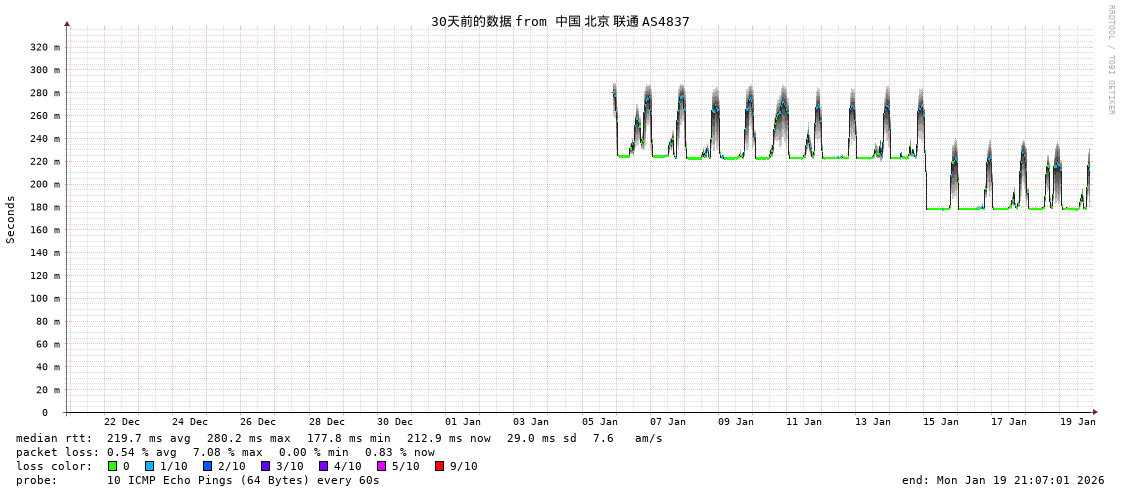This screenshot has height=494, width=1121.
Task: Click the light blue 1/10 loss swatch
Action: coord(149,466)
